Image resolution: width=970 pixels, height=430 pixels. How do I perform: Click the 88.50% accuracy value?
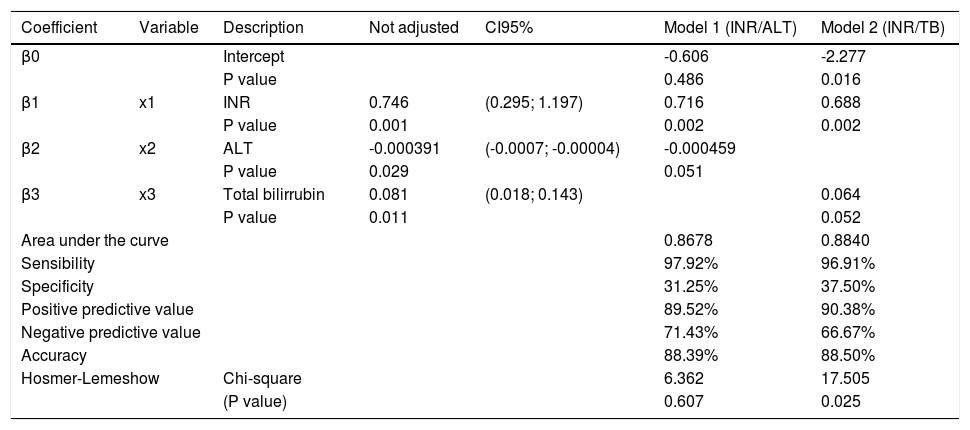click(x=846, y=354)
